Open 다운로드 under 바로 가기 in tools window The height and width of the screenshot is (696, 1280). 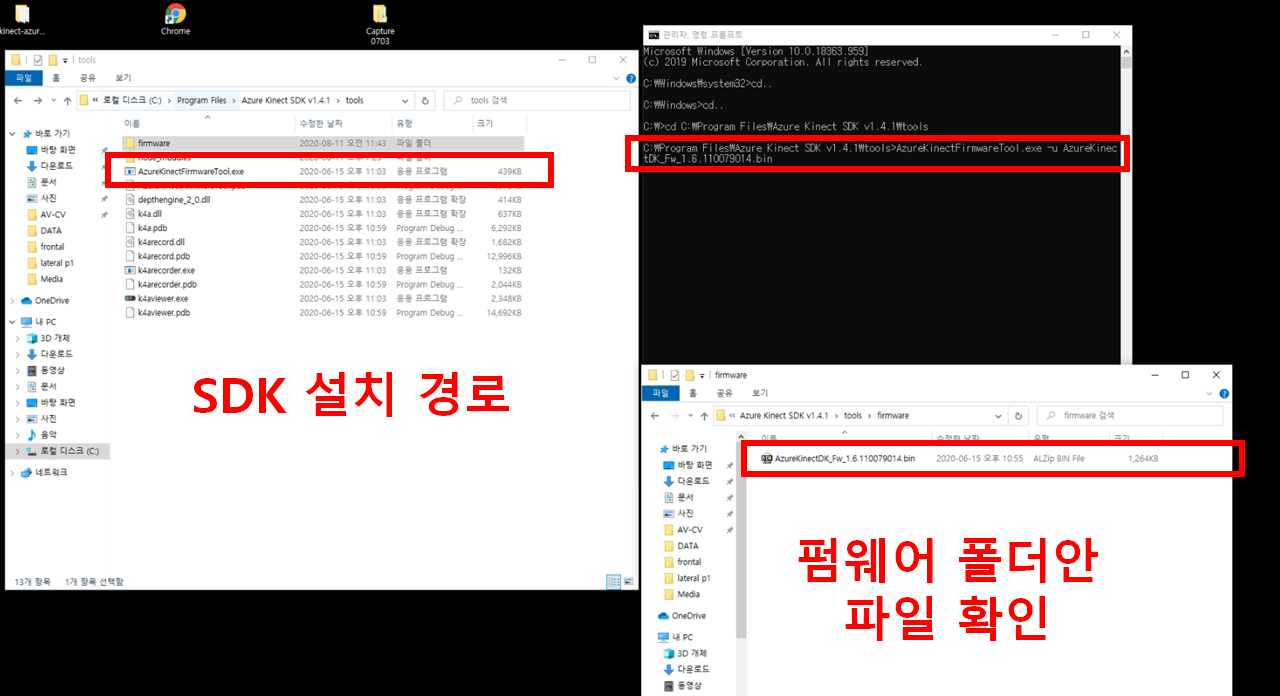coord(56,165)
